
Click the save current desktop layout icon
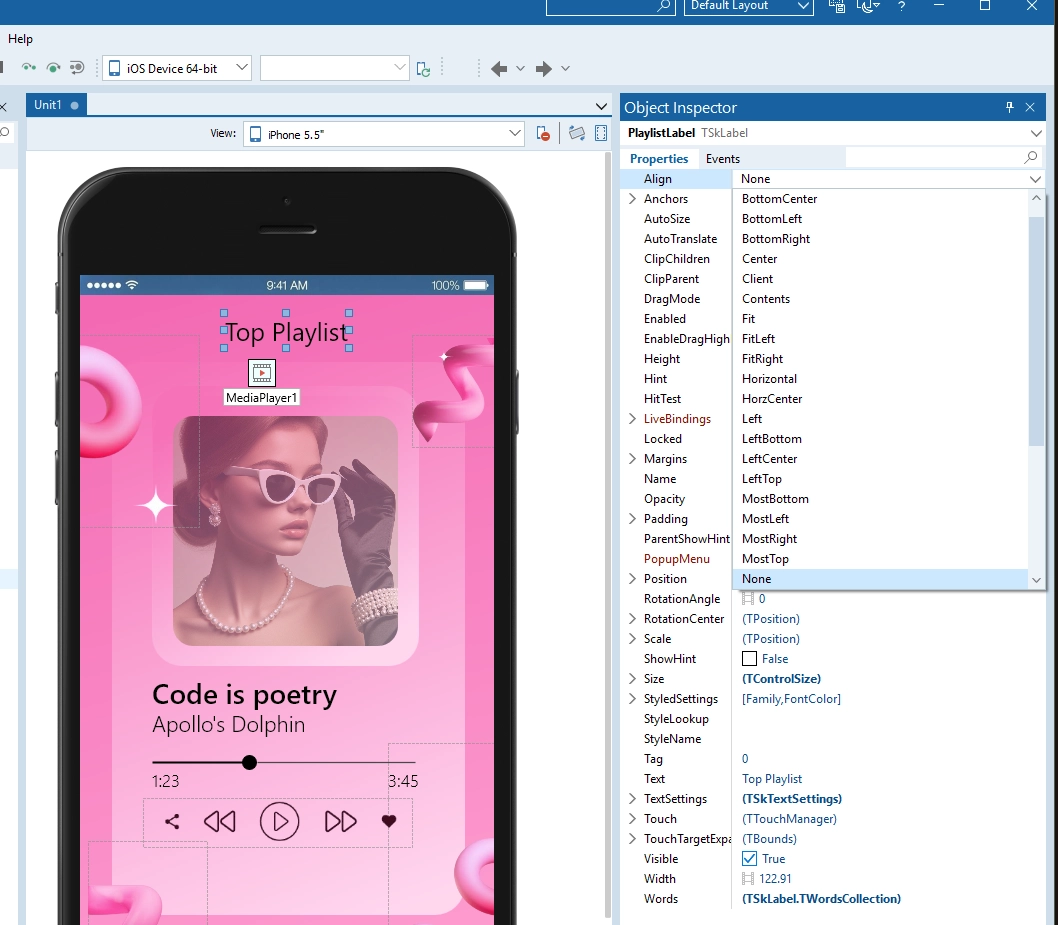pyautogui.click(x=837, y=8)
